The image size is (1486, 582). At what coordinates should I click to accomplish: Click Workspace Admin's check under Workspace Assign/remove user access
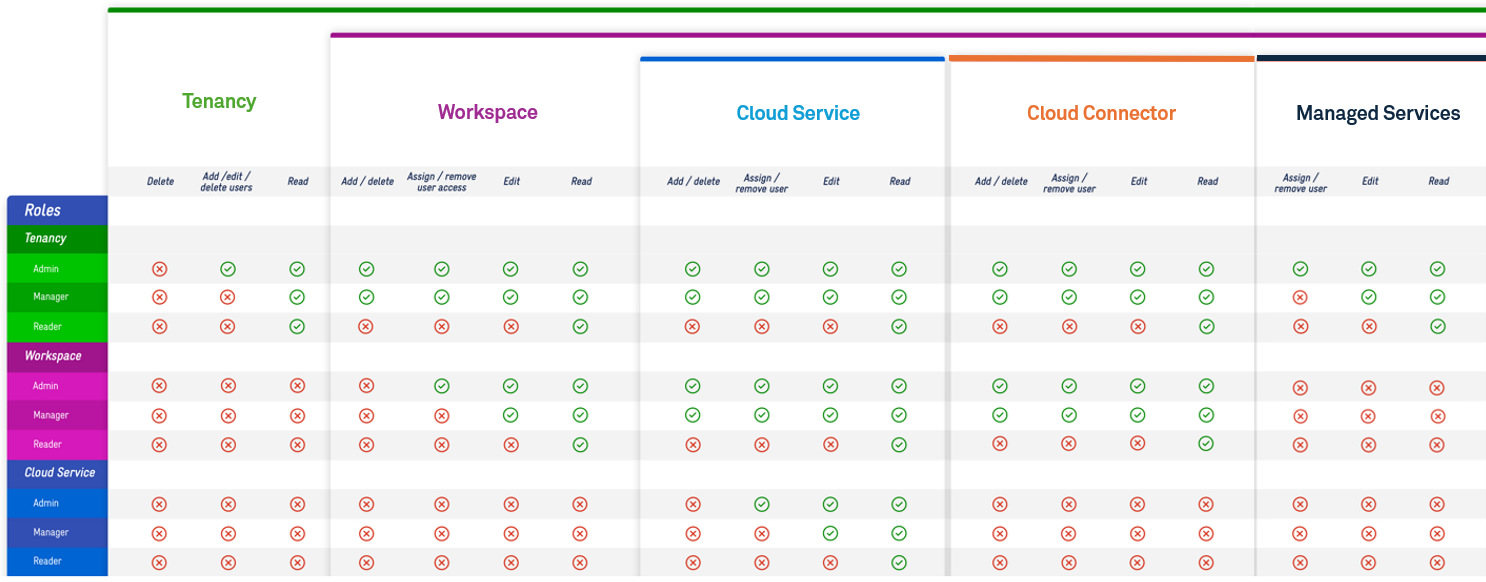[x=441, y=386]
